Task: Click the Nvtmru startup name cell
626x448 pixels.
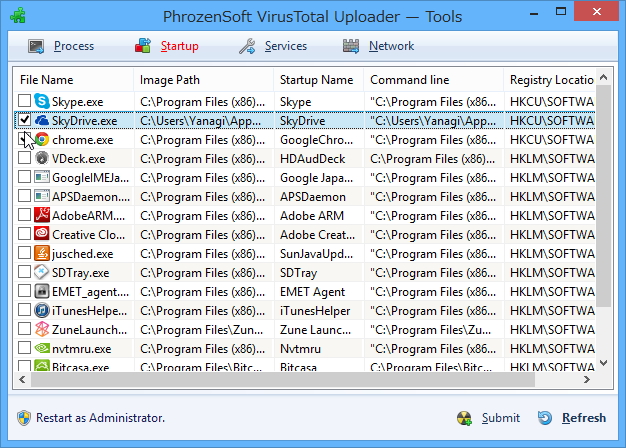Action: [x=319, y=349]
